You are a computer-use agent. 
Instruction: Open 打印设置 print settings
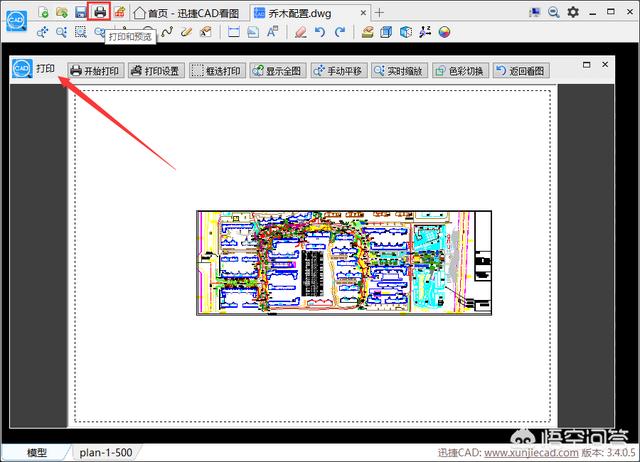tap(156, 71)
